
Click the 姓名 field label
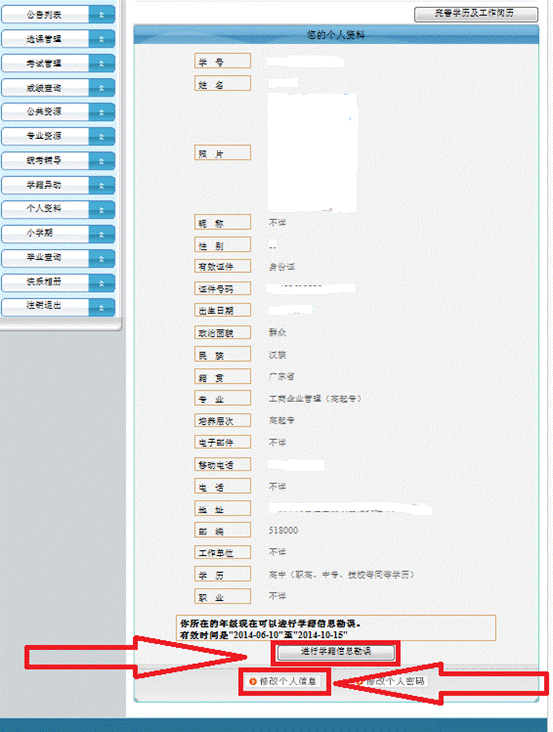point(223,84)
